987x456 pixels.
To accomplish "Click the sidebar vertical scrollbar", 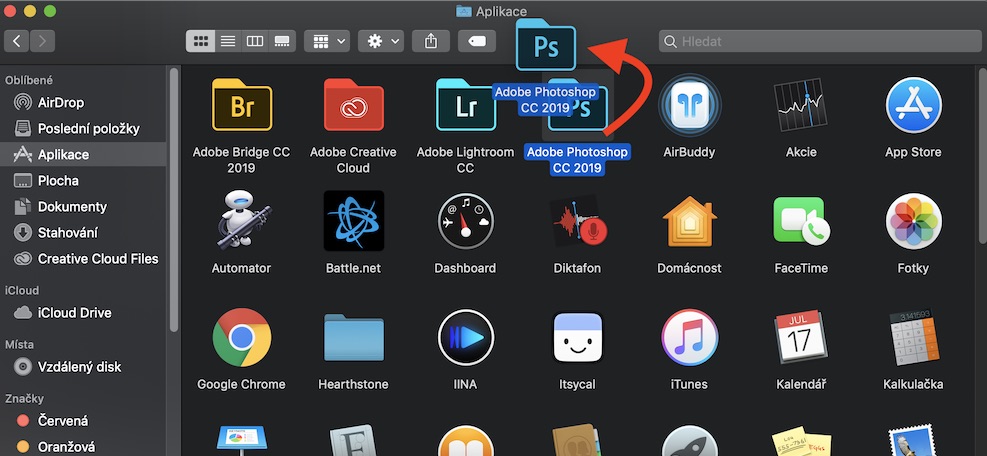I will tap(174, 198).
